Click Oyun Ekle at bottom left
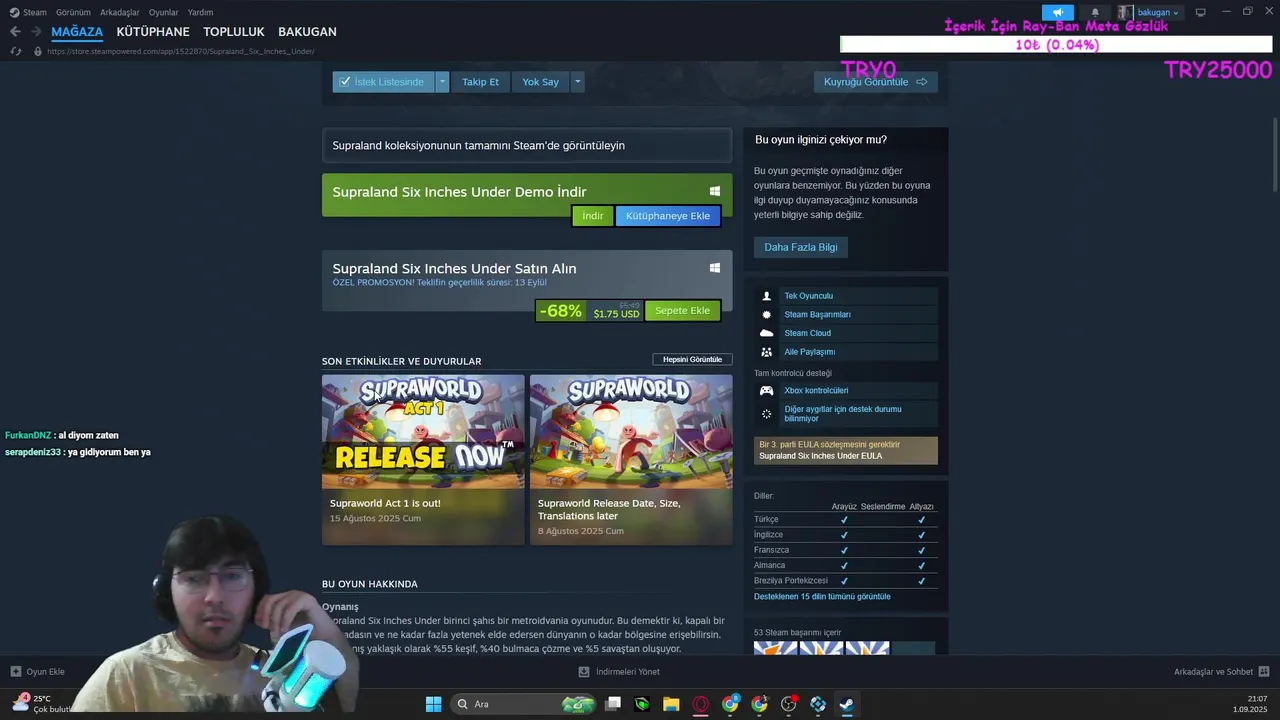Image resolution: width=1280 pixels, height=720 pixels. point(45,672)
